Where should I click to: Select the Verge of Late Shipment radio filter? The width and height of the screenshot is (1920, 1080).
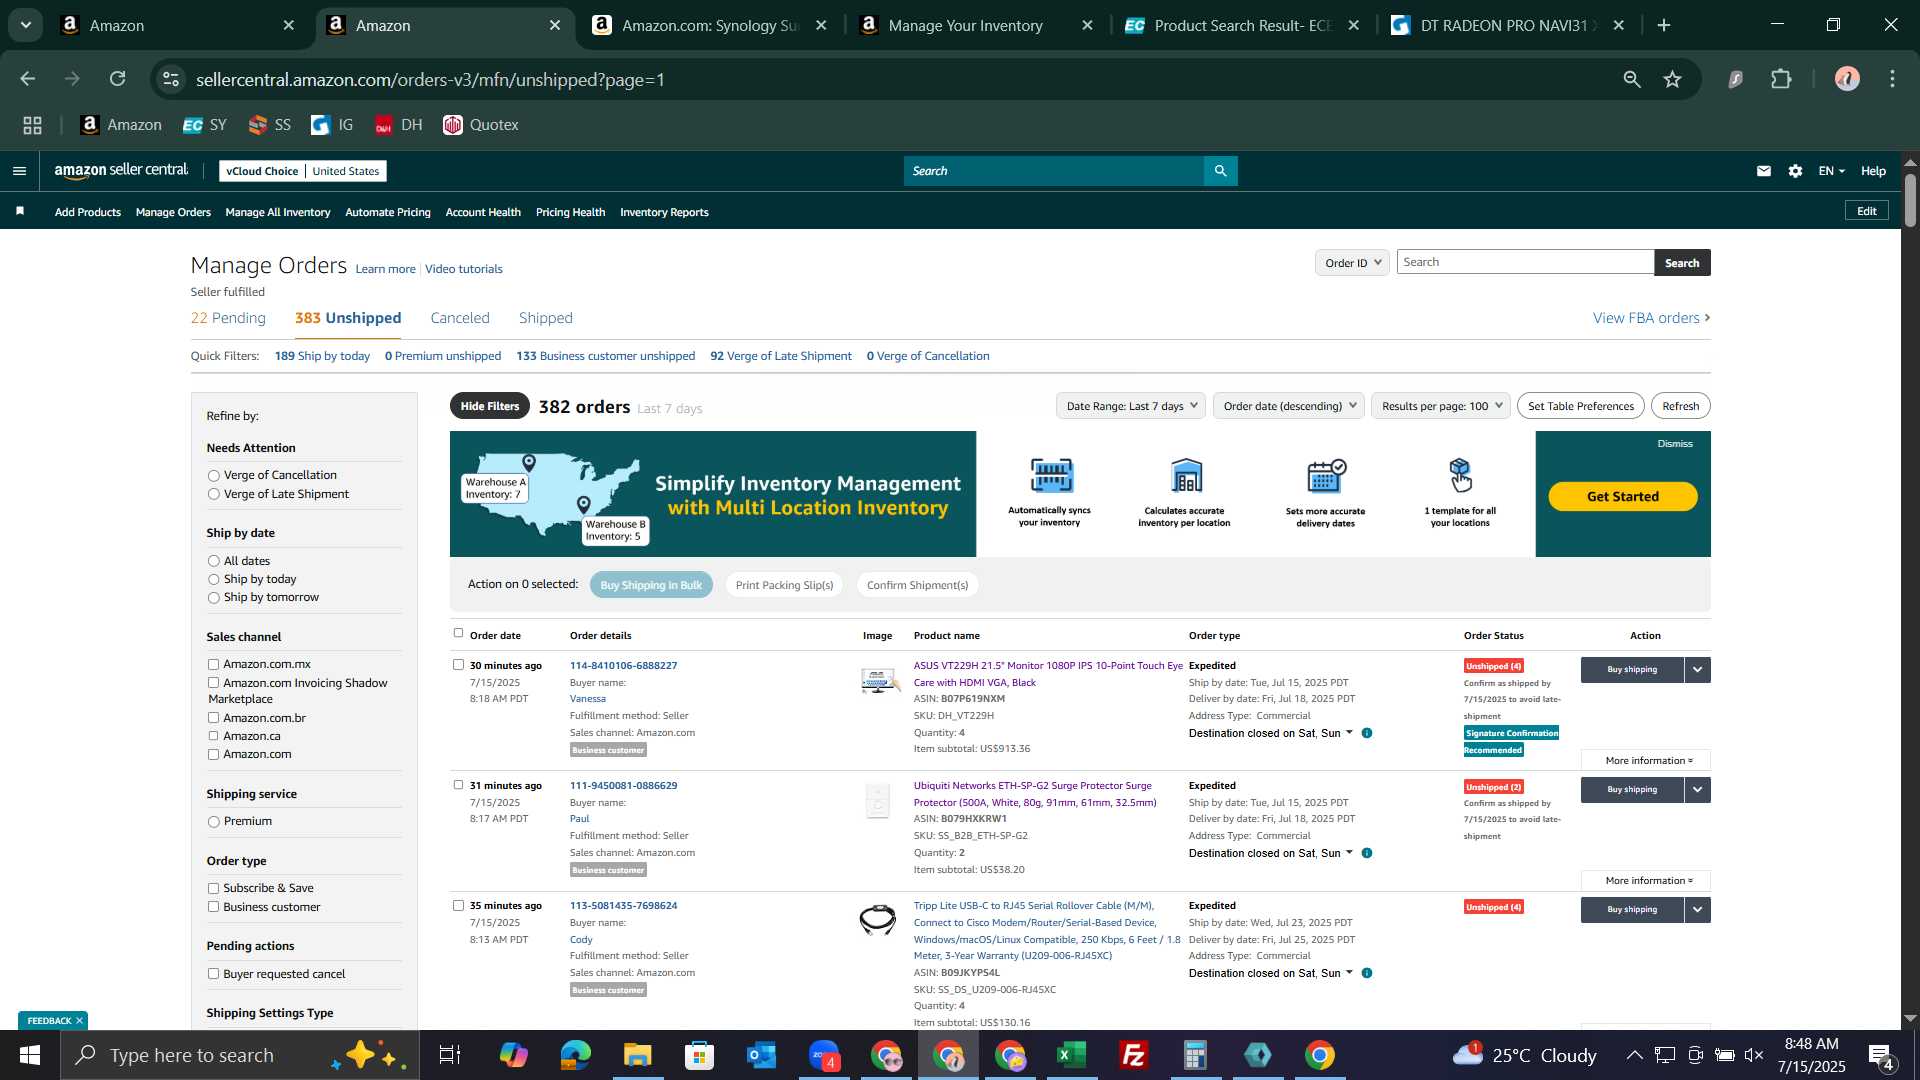tap(213, 494)
